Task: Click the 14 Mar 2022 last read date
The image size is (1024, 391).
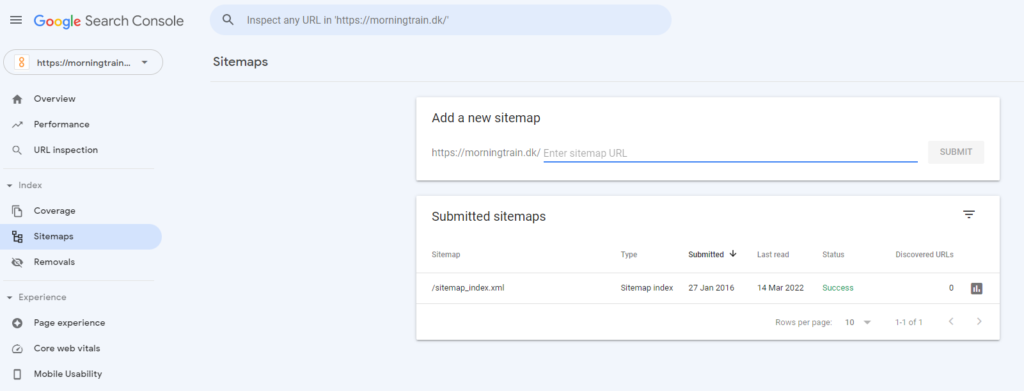Action: tap(780, 288)
